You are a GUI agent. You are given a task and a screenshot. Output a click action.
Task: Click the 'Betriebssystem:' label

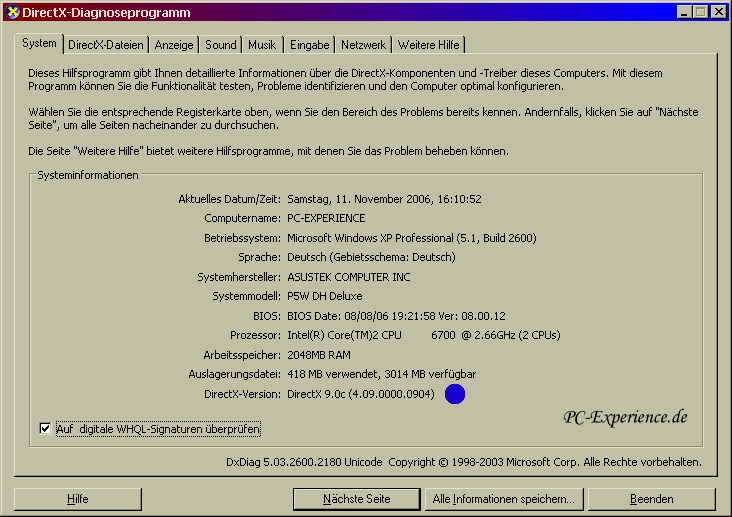click(242, 238)
